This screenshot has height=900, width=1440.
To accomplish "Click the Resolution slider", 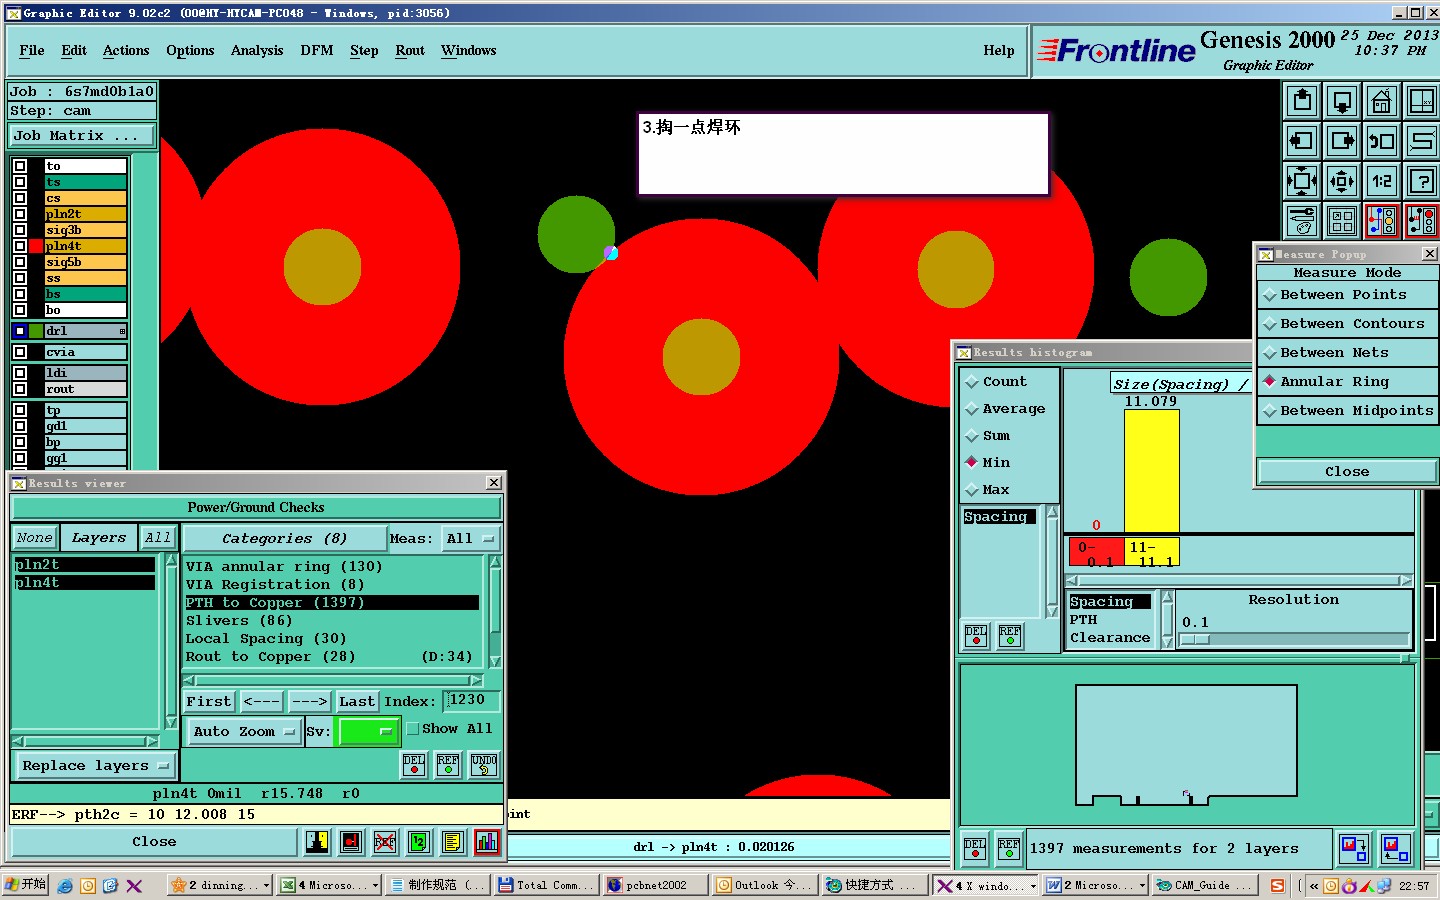I will click(1294, 640).
